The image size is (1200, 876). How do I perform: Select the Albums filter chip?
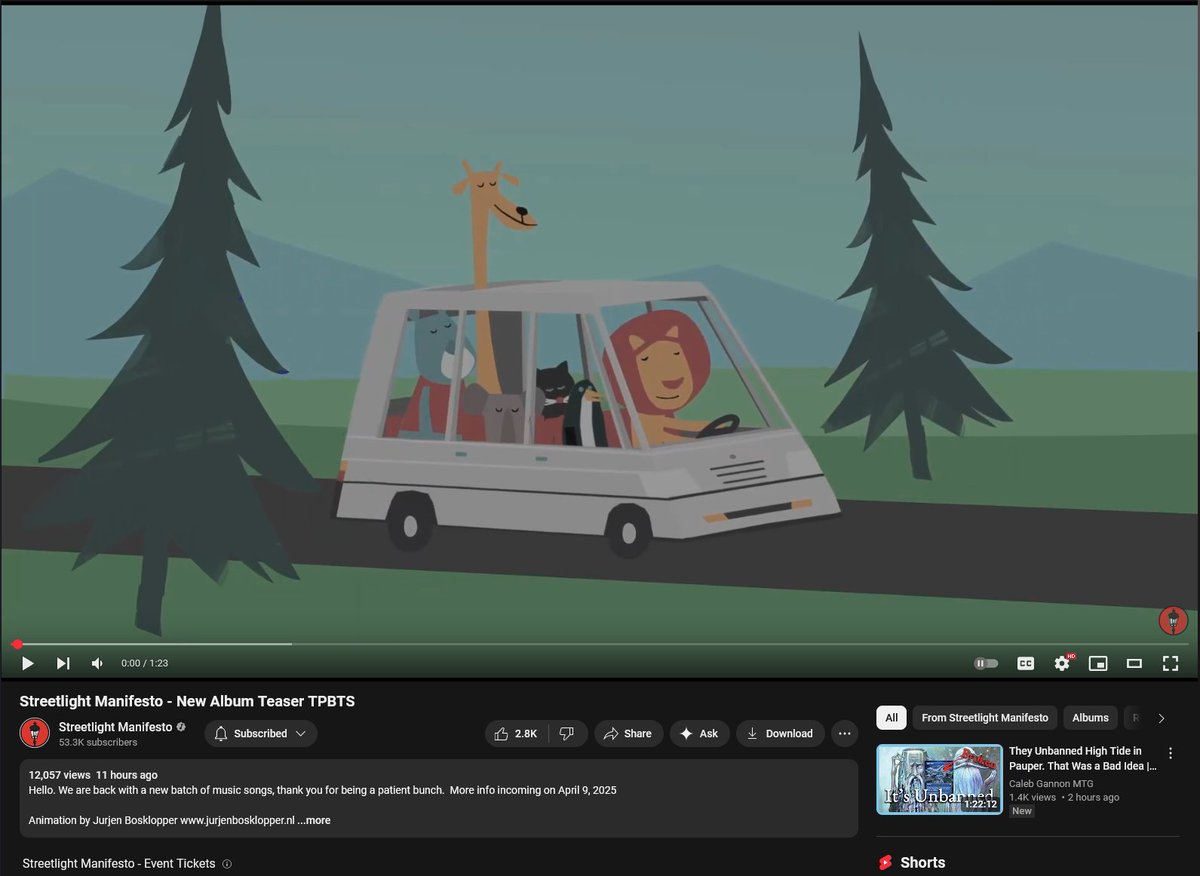(1090, 717)
